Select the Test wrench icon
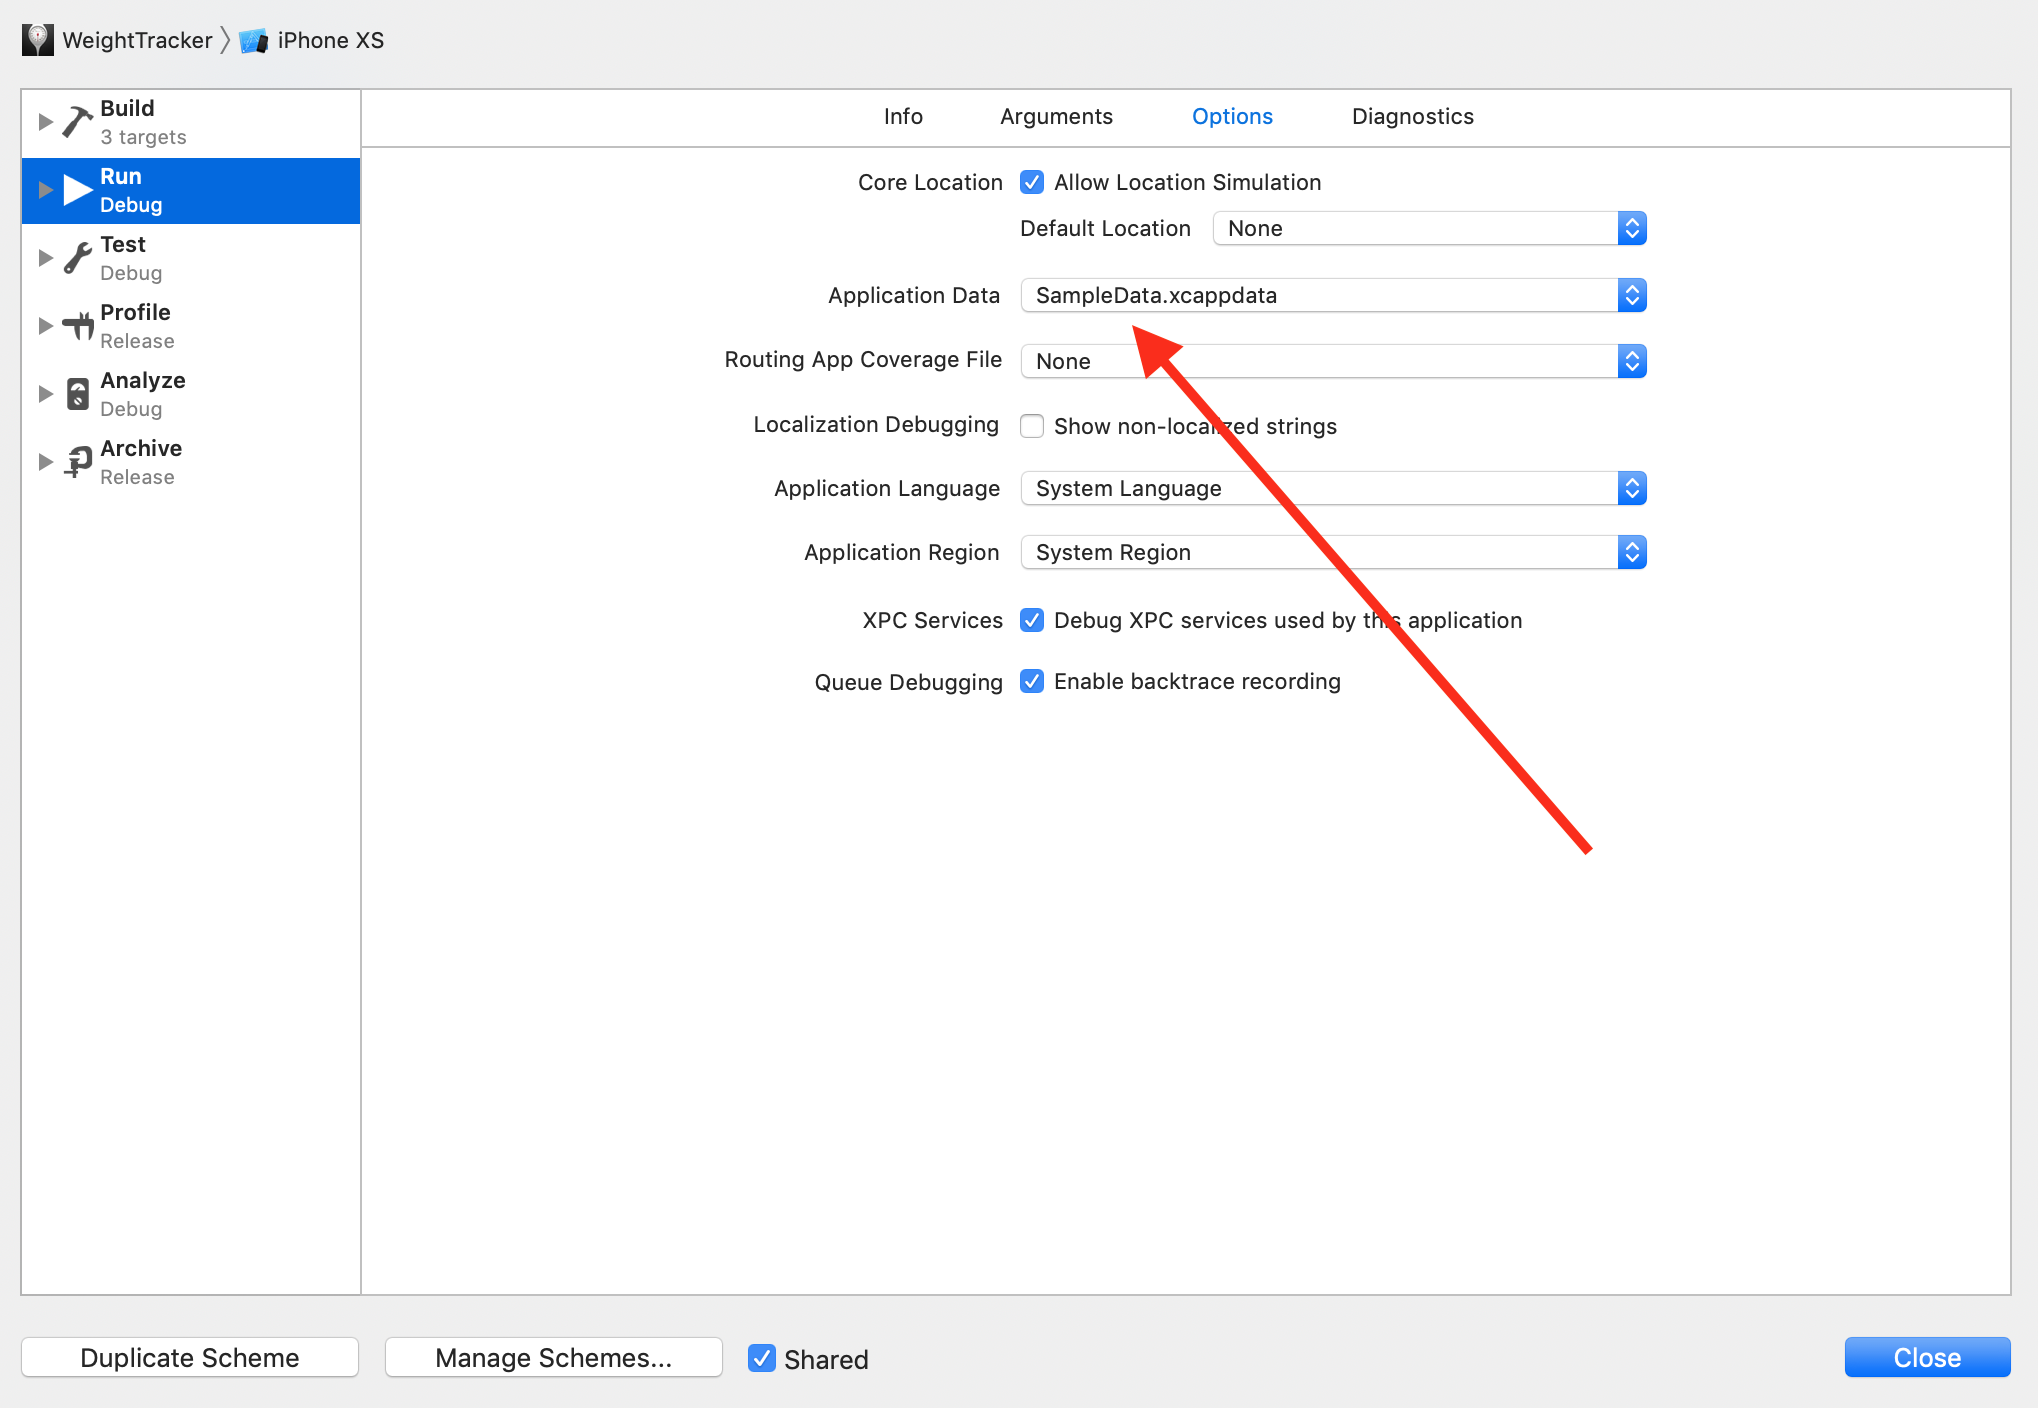 point(78,258)
